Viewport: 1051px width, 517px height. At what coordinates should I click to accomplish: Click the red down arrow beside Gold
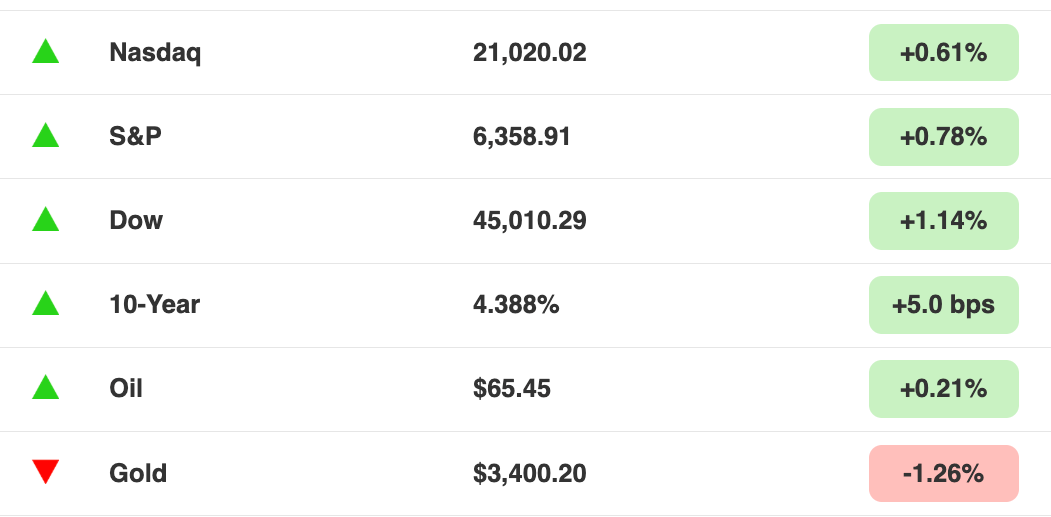(x=46, y=472)
